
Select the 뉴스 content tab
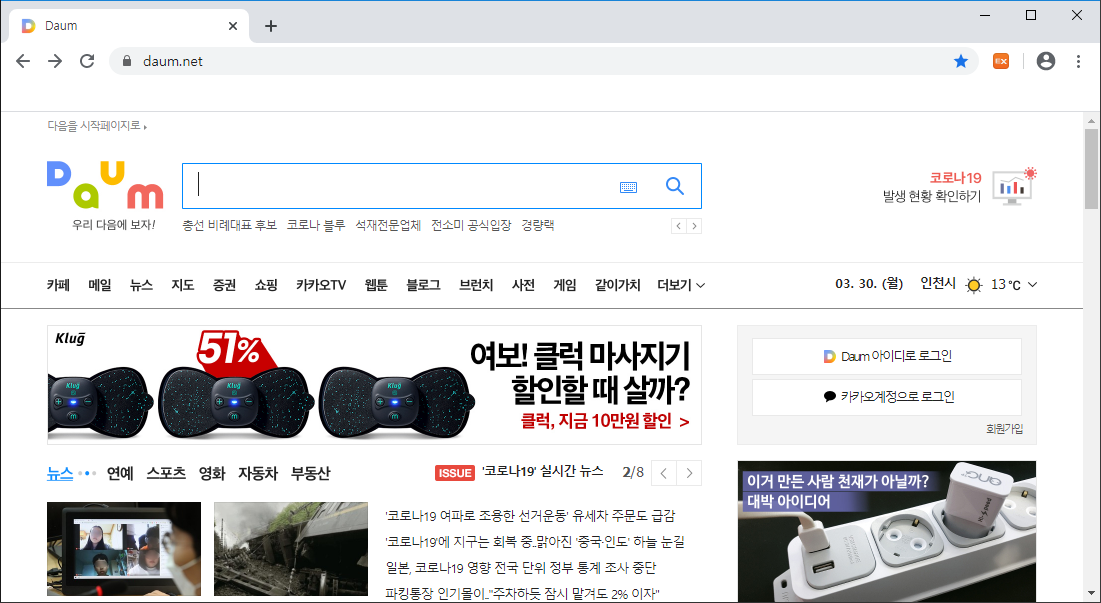point(60,473)
